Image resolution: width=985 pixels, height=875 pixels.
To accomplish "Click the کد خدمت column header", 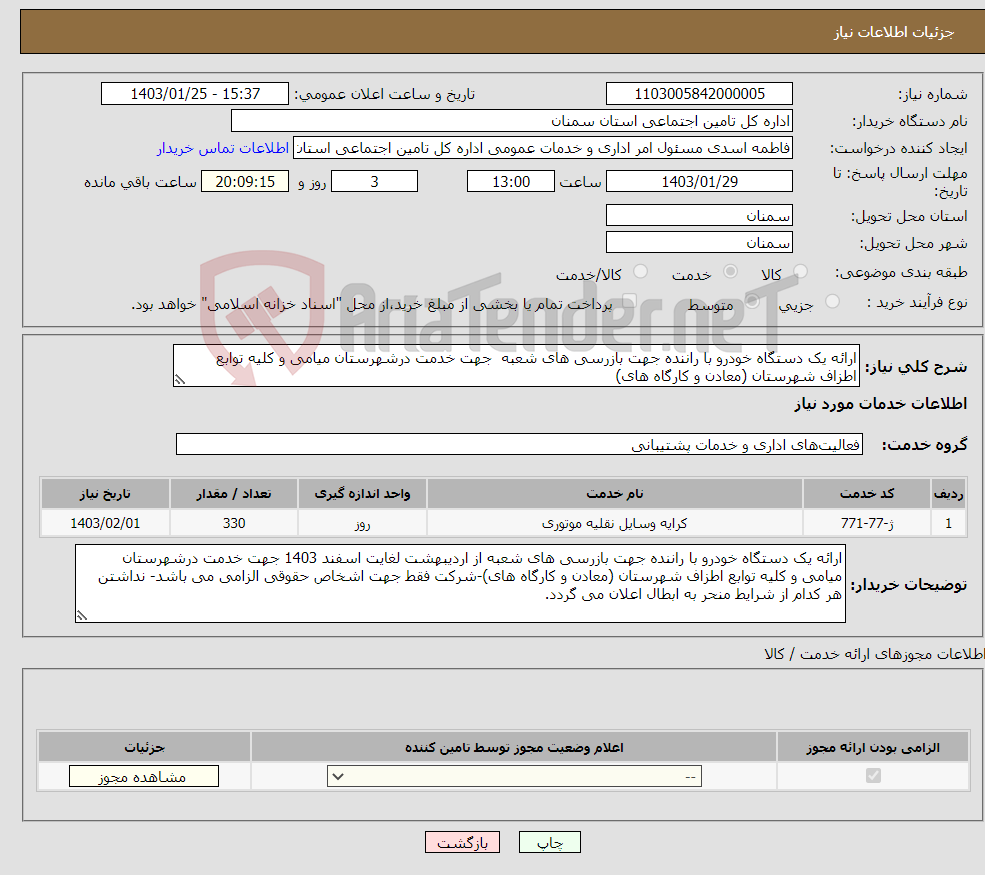I will pyautogui.click(x=866, y=494).
